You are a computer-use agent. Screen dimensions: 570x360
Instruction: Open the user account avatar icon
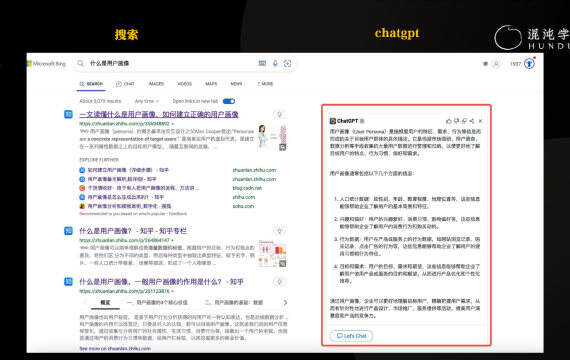pyautogui.click(x=496, y=64)
